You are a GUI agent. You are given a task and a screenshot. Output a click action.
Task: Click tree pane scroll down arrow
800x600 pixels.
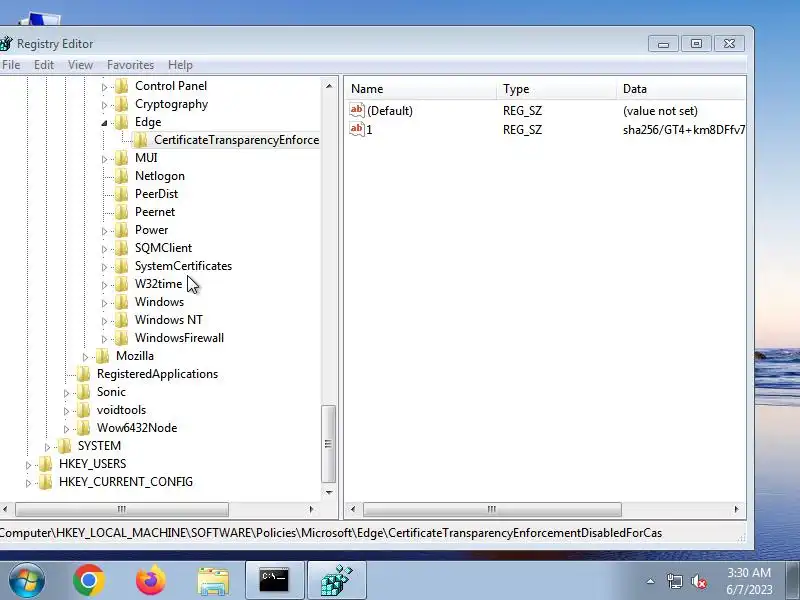point(329,492)
